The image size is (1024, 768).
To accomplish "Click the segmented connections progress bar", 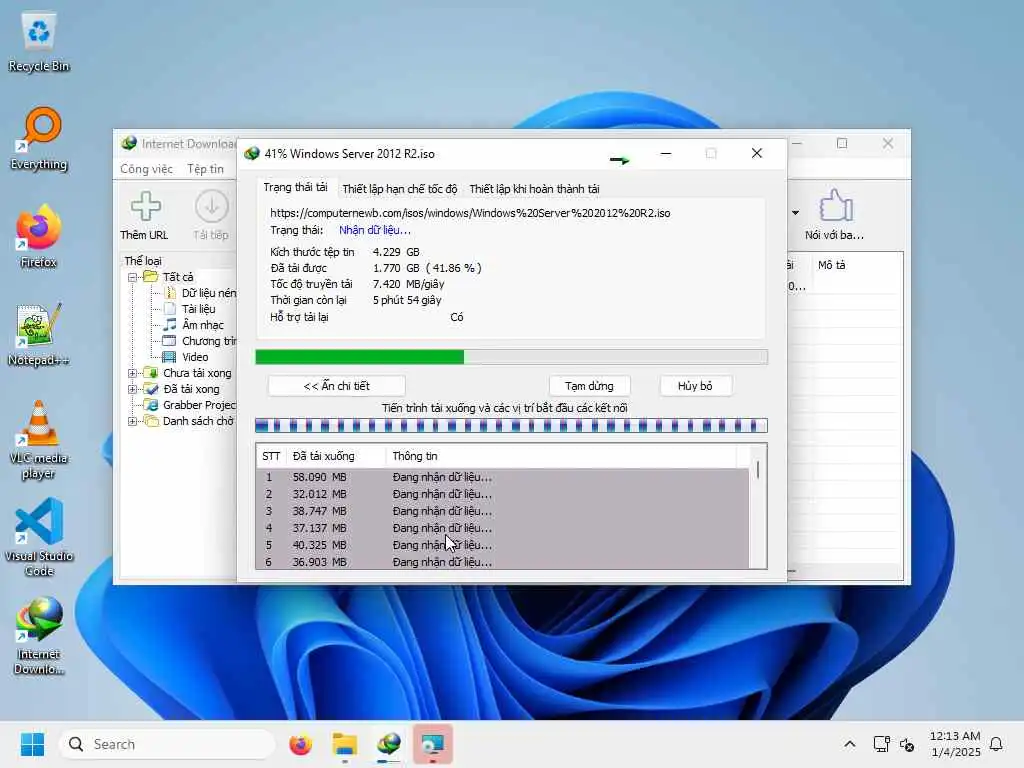I will click(511, 426).
